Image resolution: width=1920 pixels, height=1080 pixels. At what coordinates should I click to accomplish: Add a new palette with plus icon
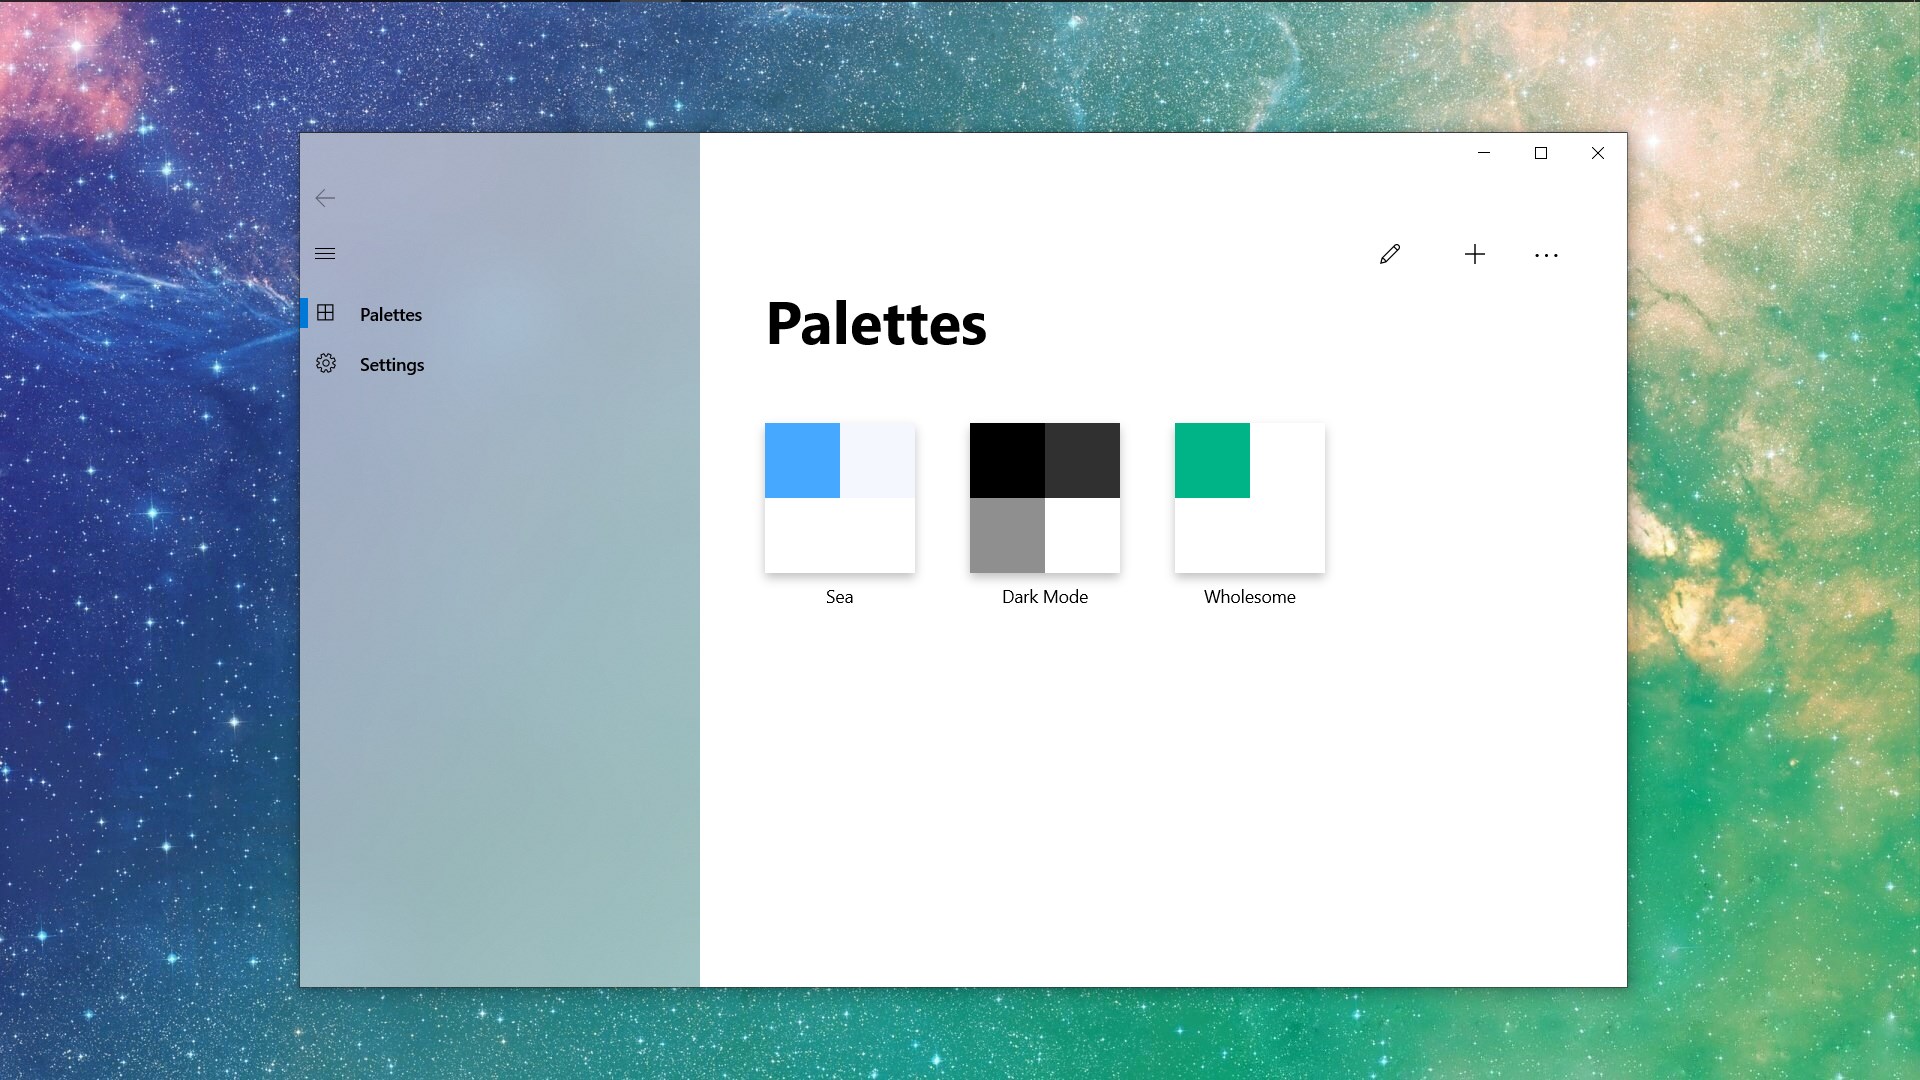[1474, 255]
